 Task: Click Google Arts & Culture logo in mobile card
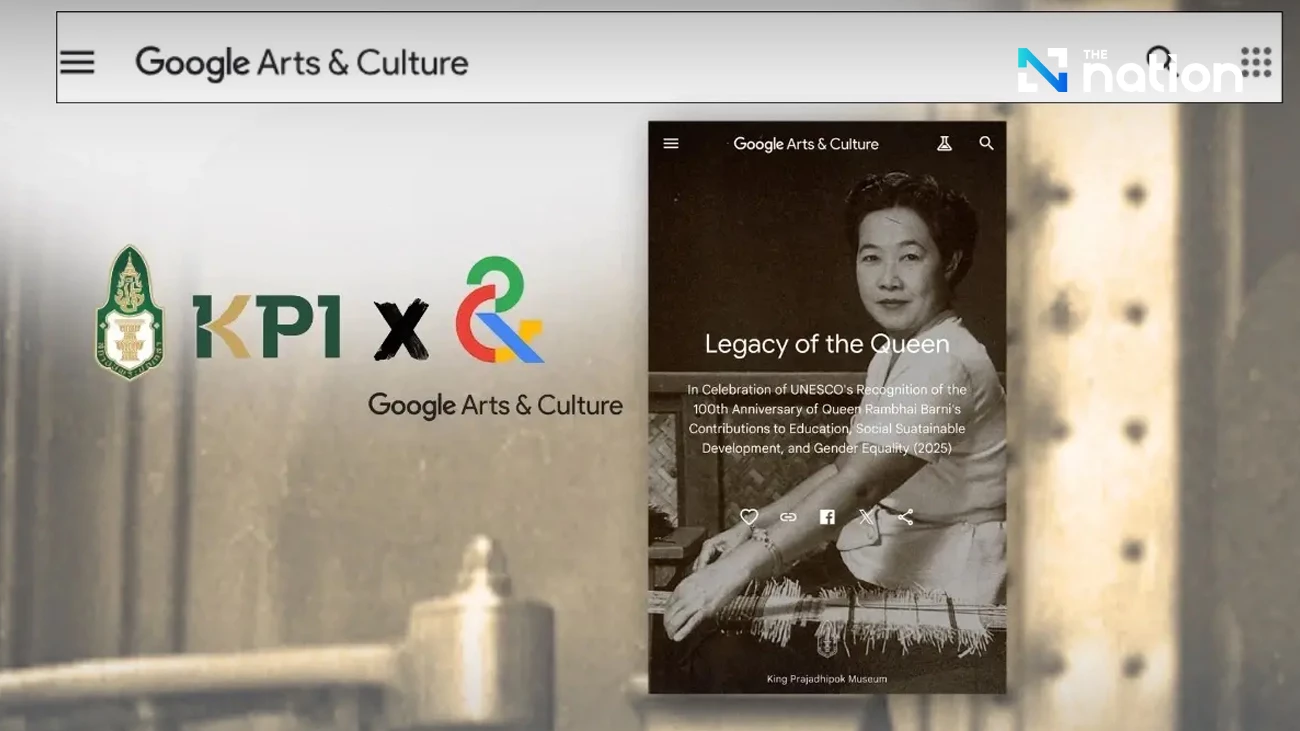[x=805, y=144]
